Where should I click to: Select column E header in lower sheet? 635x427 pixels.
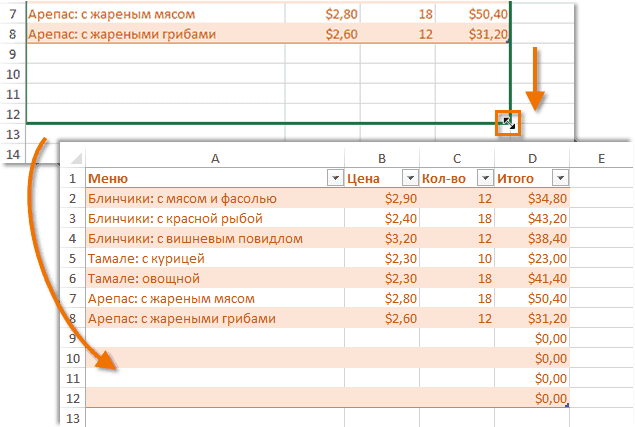coord(602,158)
